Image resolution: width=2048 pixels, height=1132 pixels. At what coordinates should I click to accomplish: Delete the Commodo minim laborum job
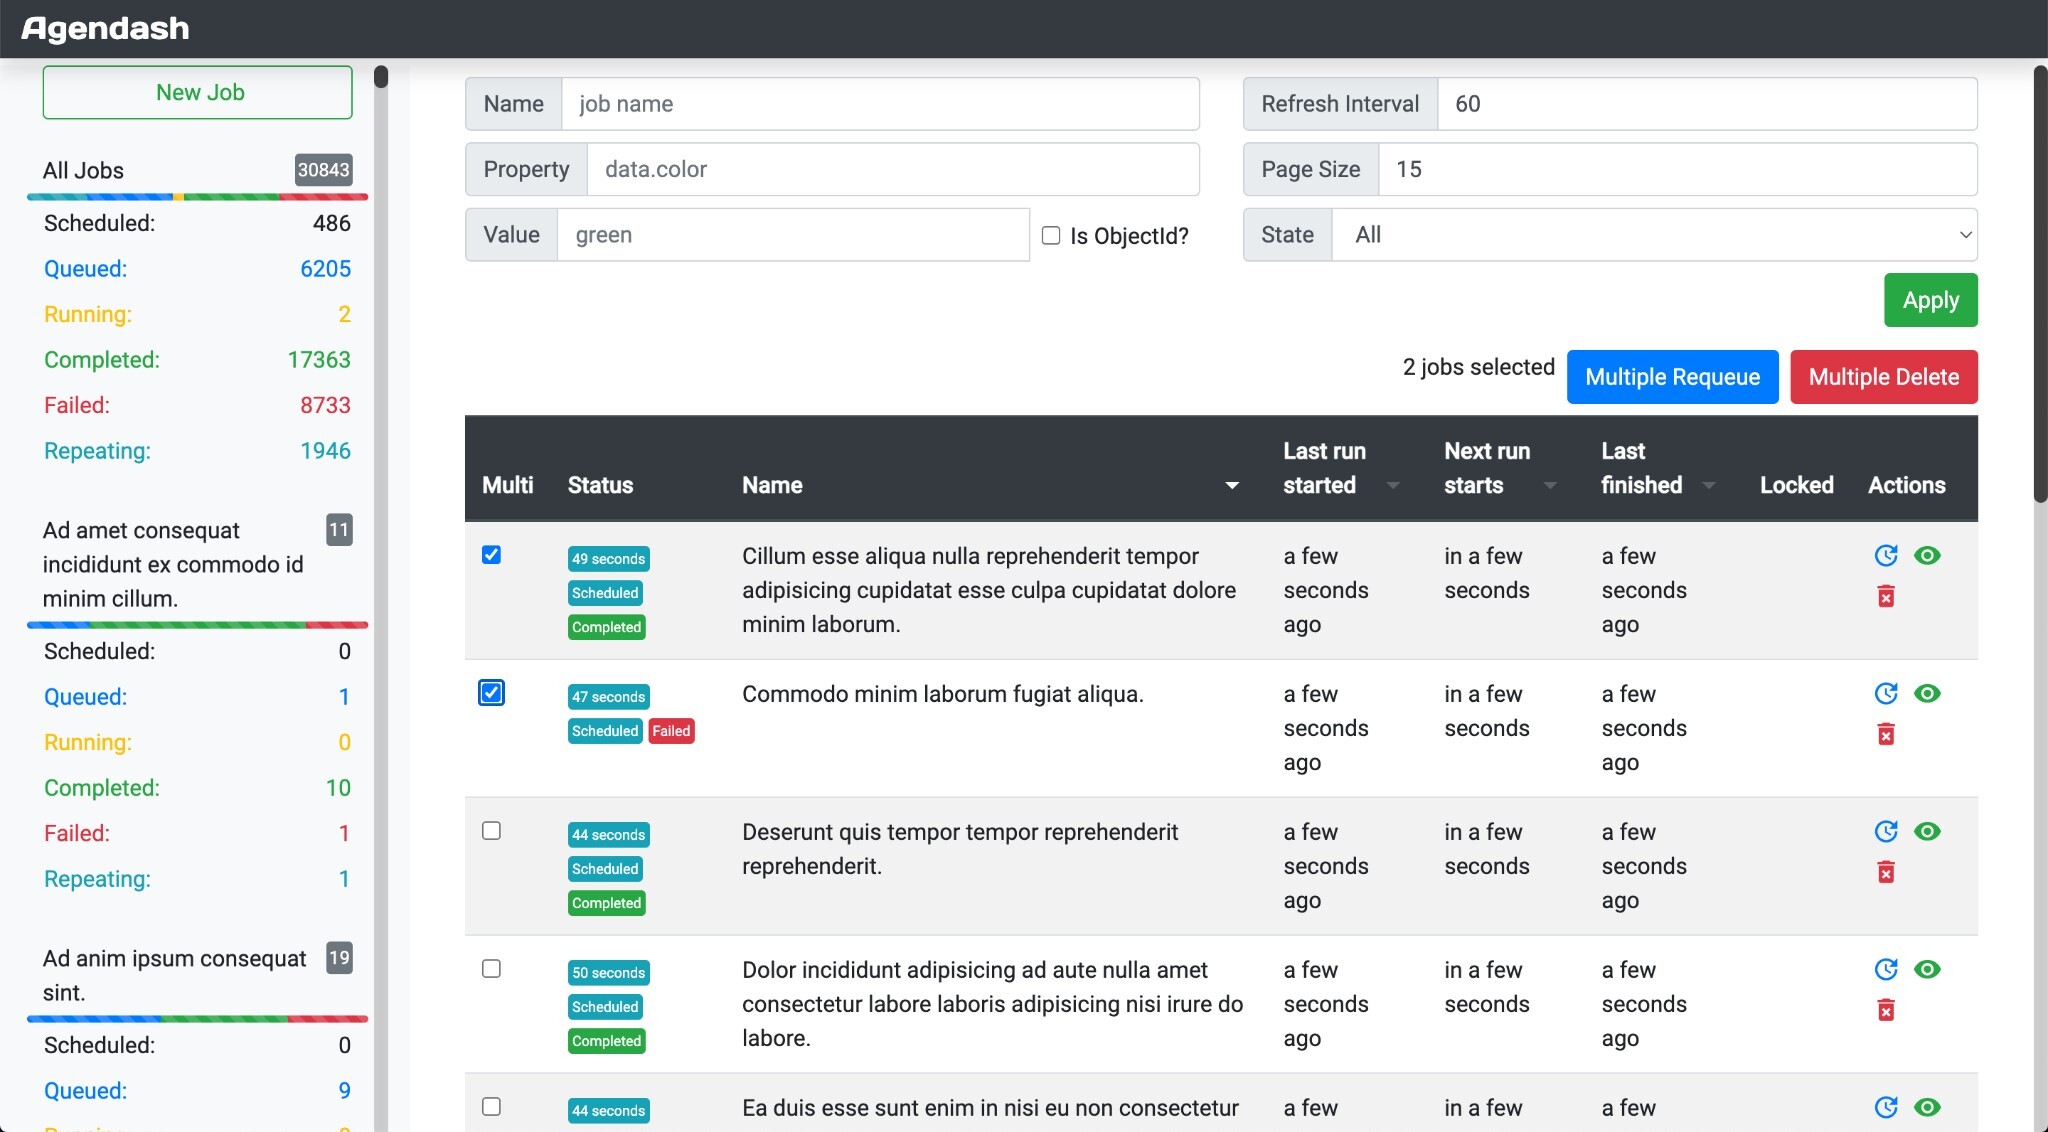click(1885, 735)
